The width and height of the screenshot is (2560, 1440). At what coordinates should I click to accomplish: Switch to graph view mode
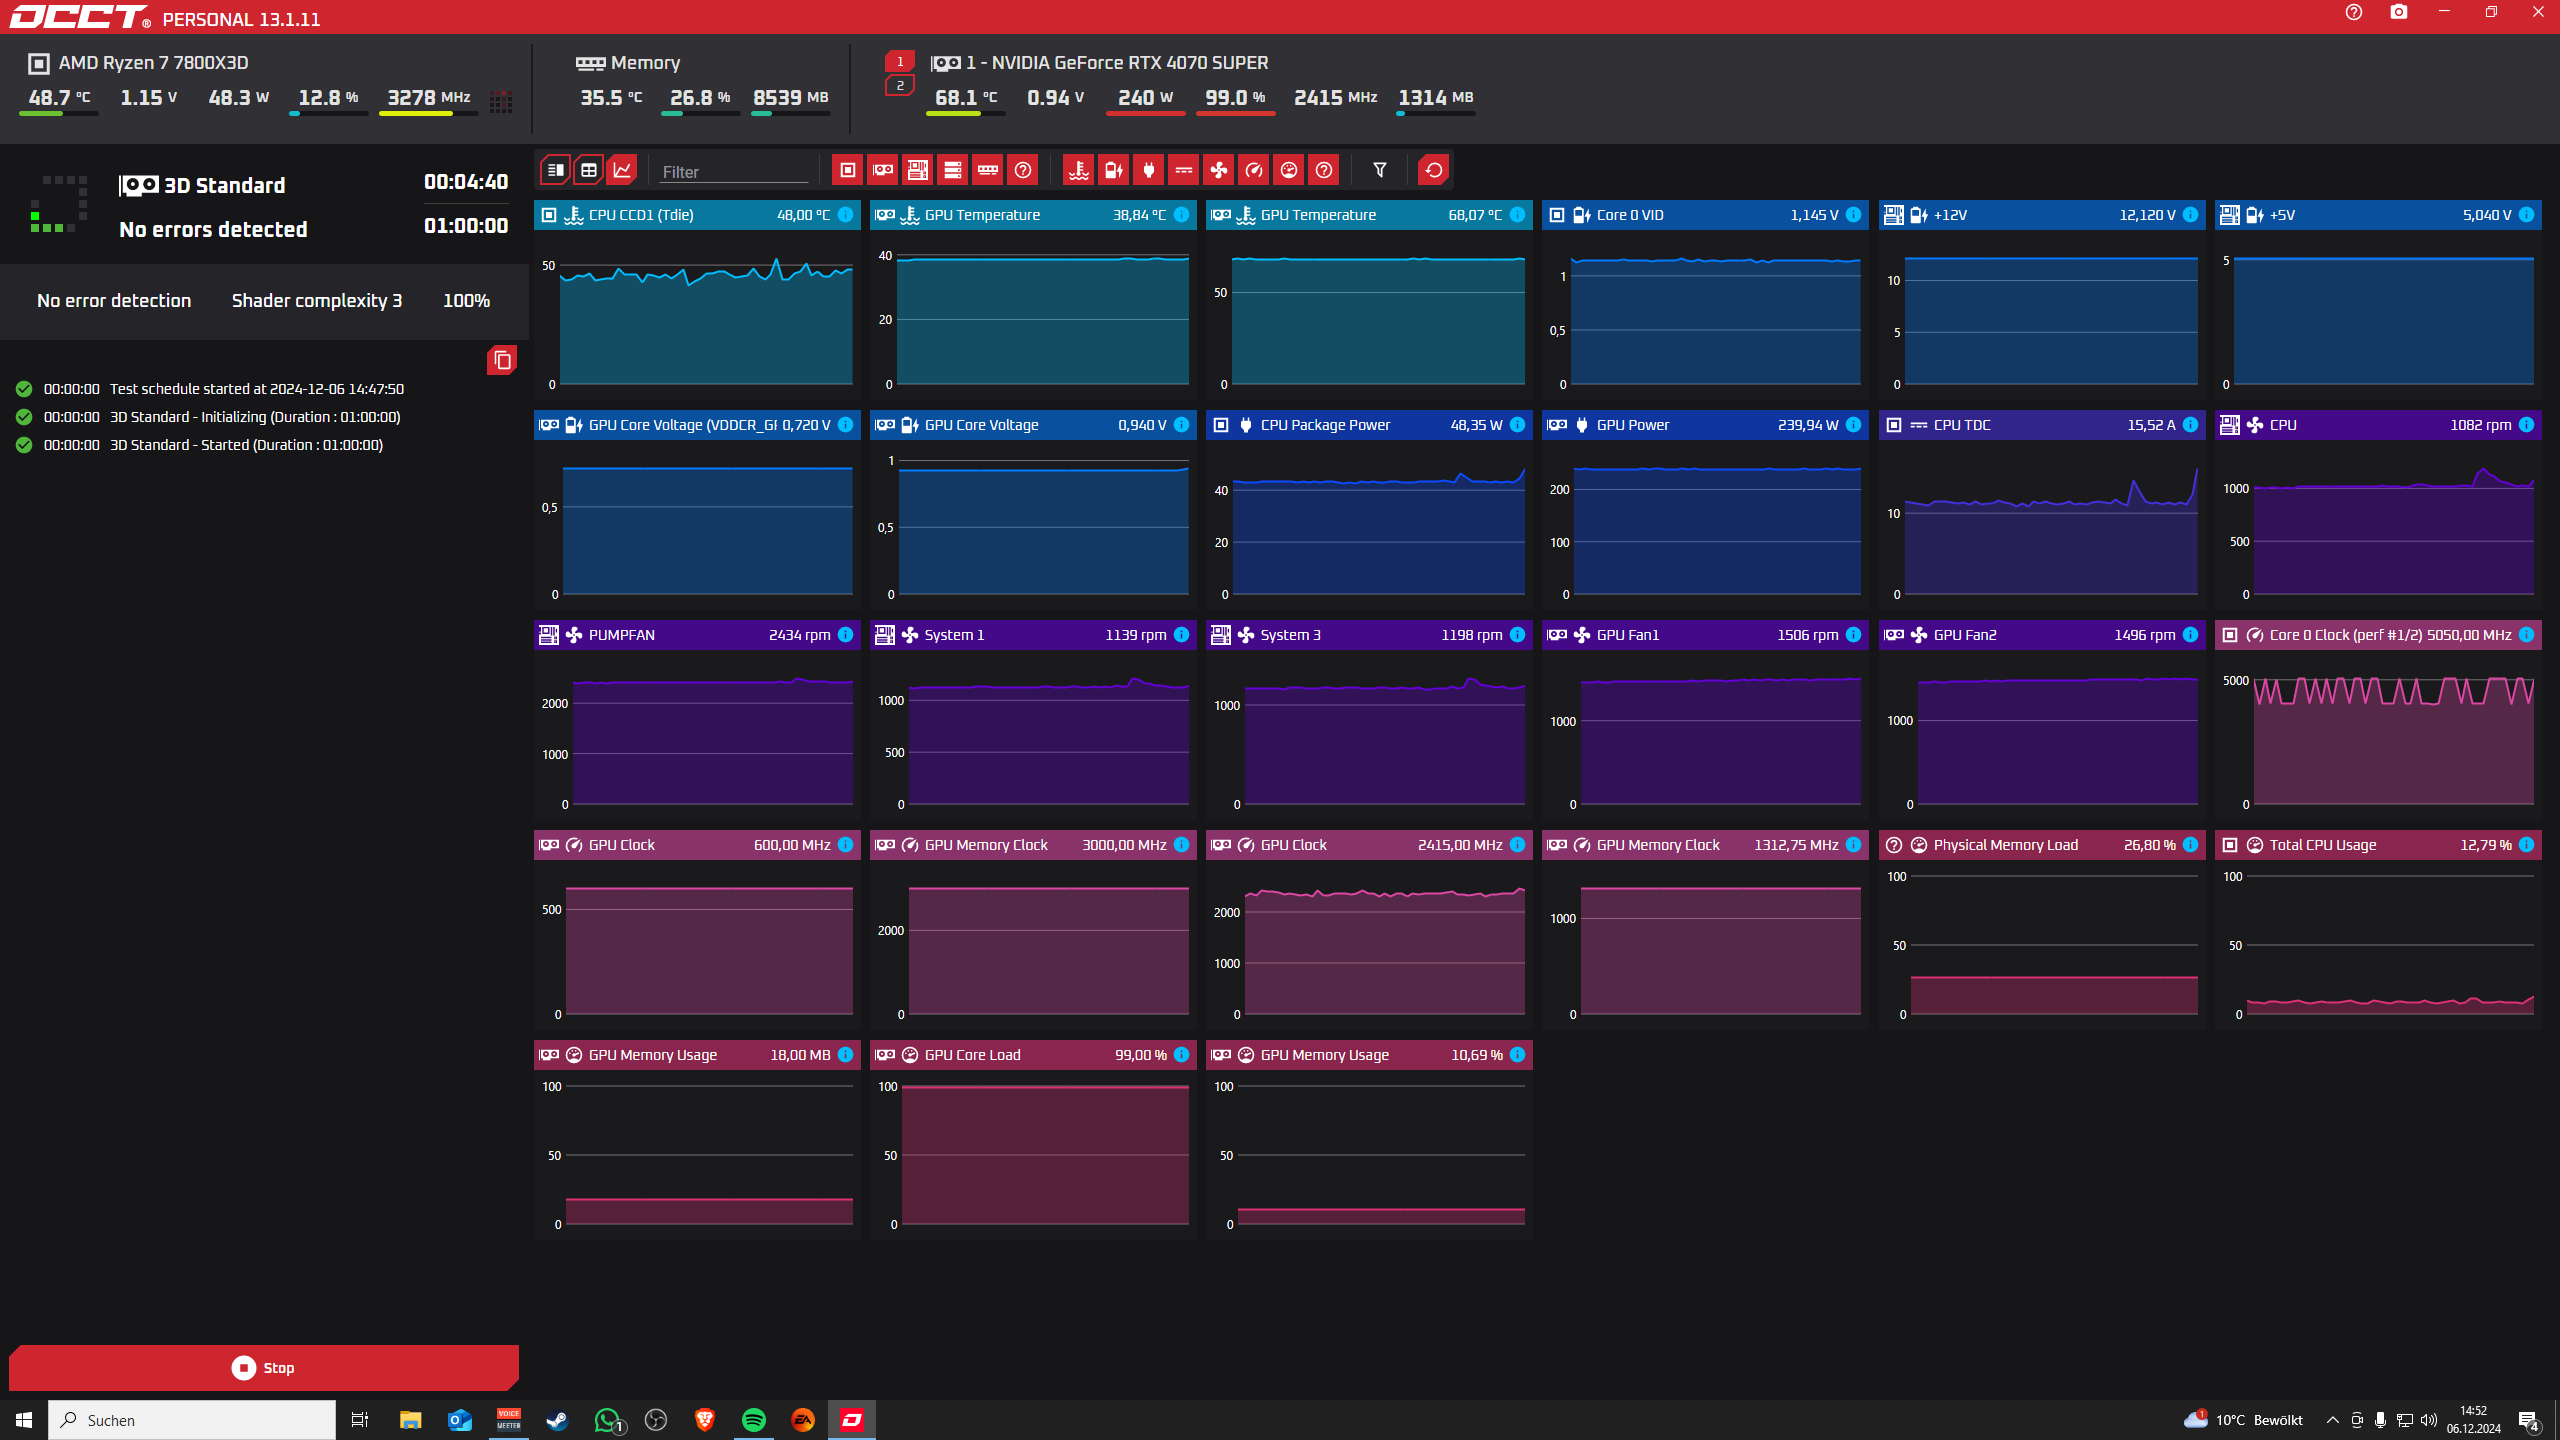click(622, 170)
